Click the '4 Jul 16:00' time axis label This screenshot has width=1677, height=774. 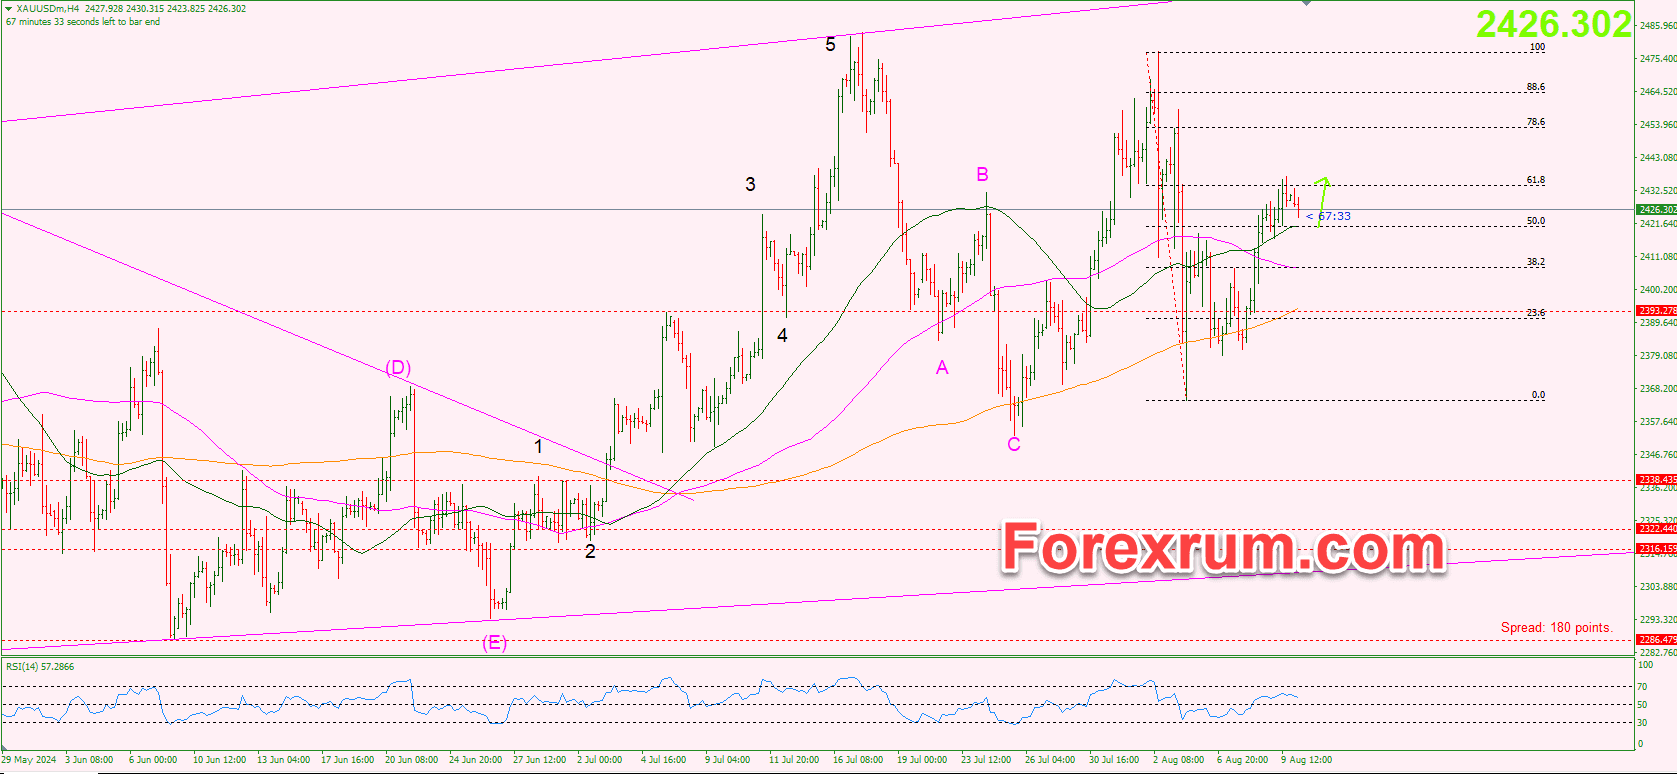(x=663, y=760)
